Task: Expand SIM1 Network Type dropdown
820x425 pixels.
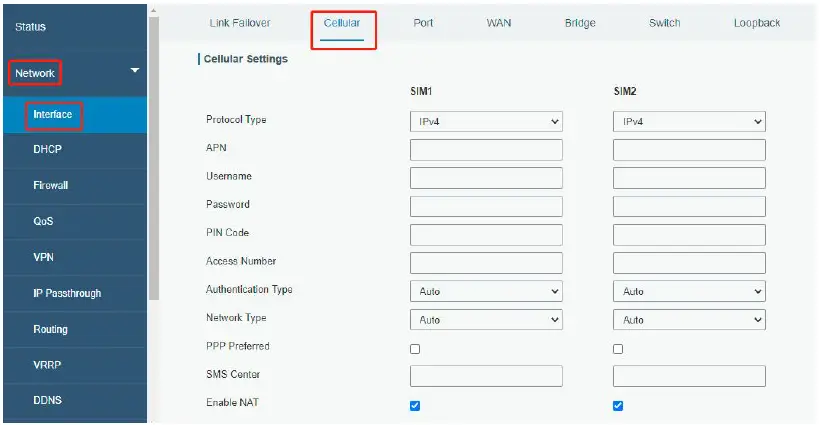Action: coord(486,320)
